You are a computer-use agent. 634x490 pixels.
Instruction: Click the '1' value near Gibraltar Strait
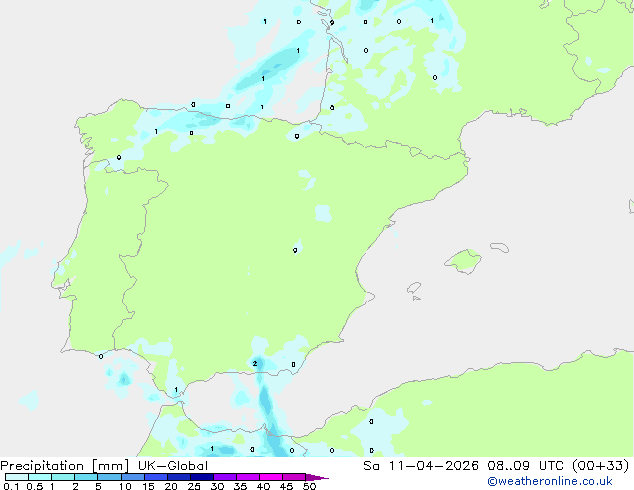tap(176, 390)
